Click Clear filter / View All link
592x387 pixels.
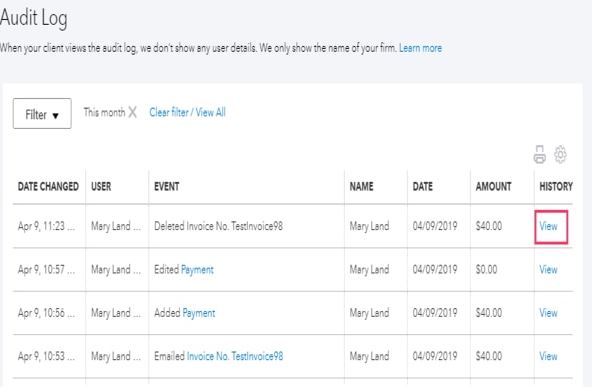point(187,113)
